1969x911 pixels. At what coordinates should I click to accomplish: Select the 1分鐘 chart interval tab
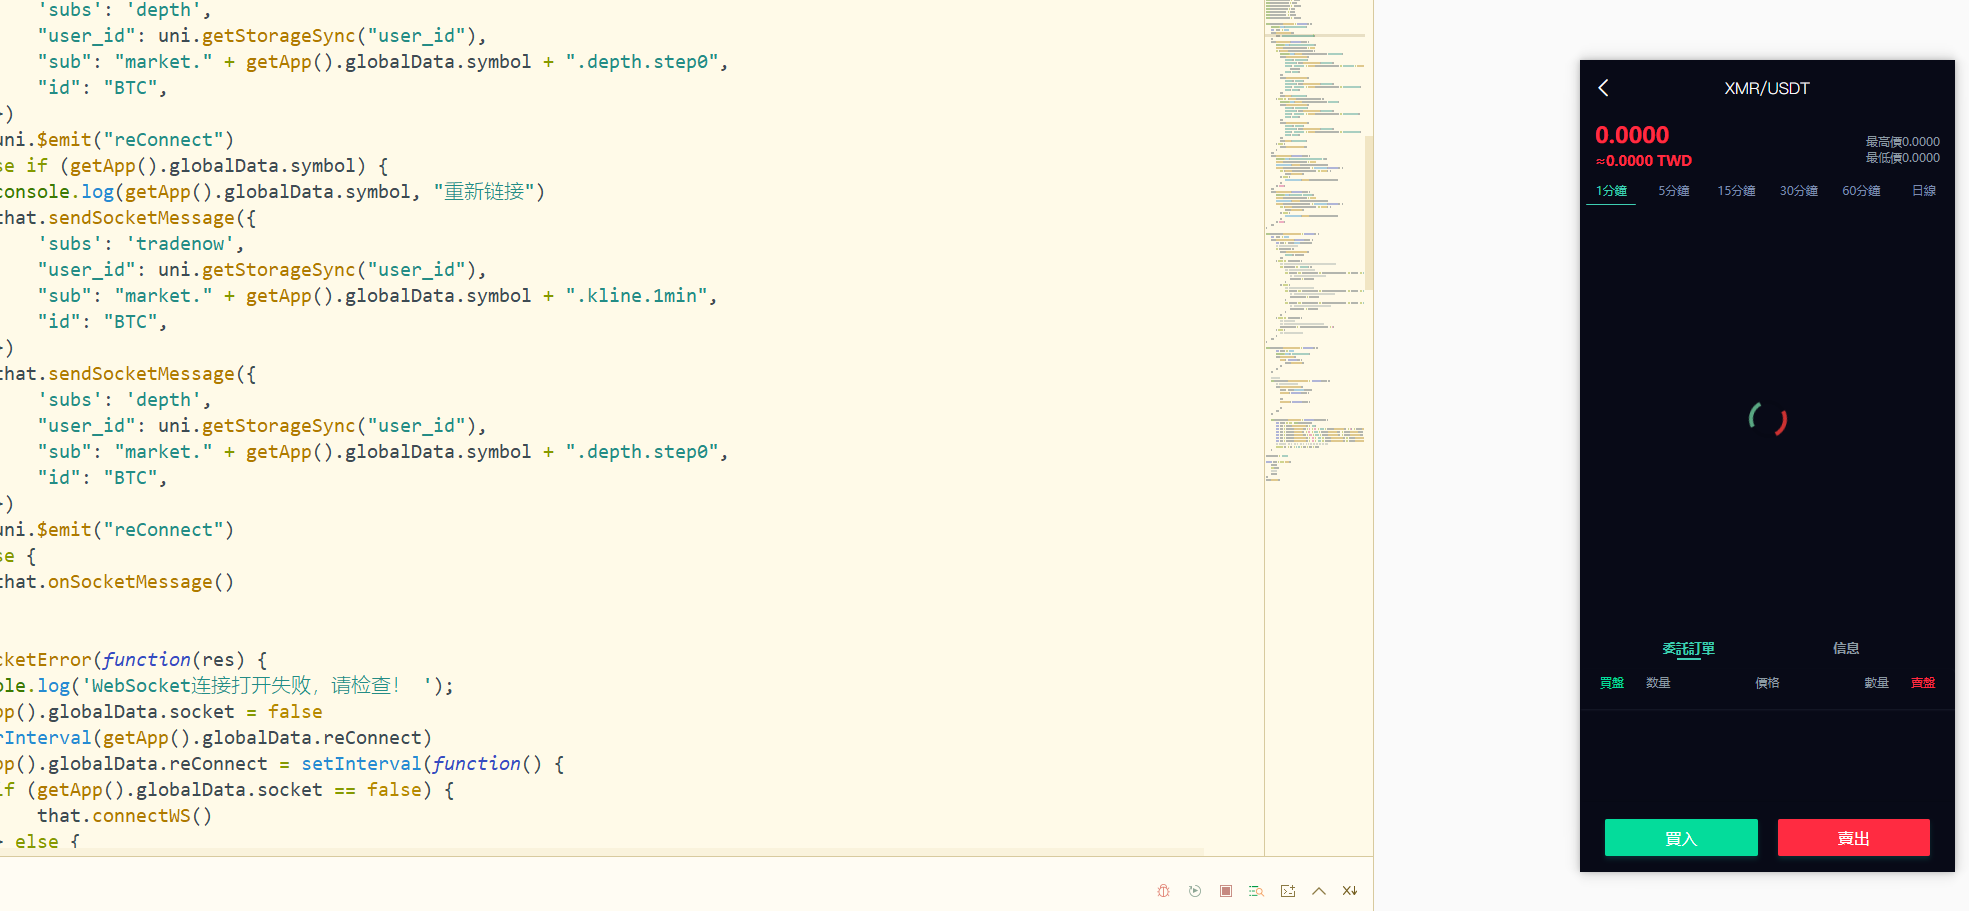(x=1611, y=191)
